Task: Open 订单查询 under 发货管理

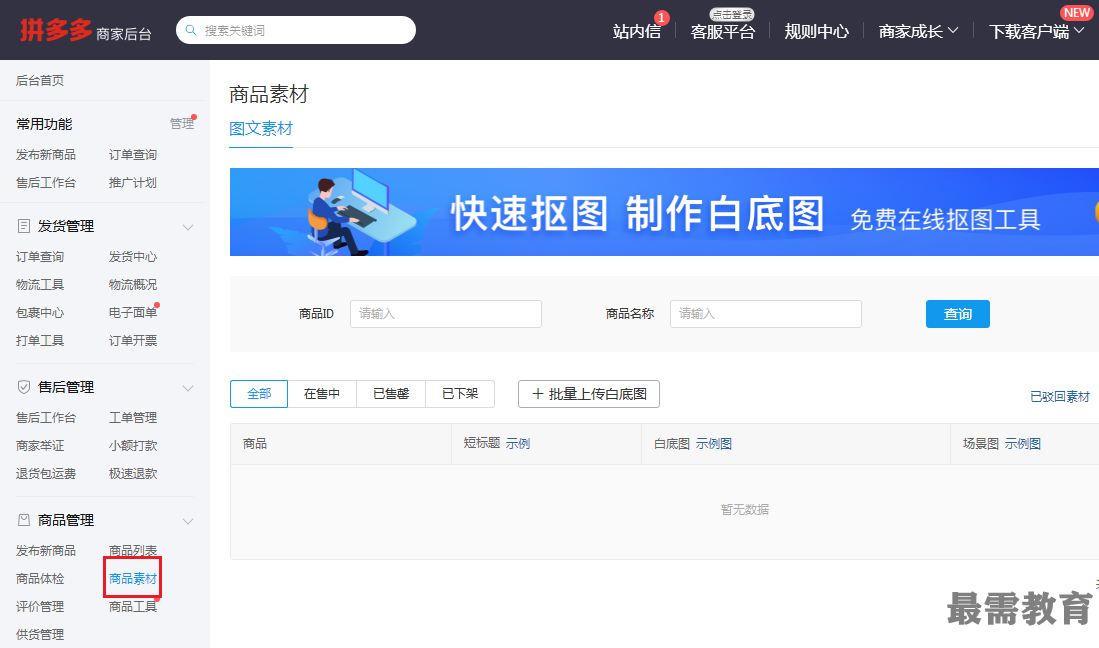Action: click(x=40, y=257)
